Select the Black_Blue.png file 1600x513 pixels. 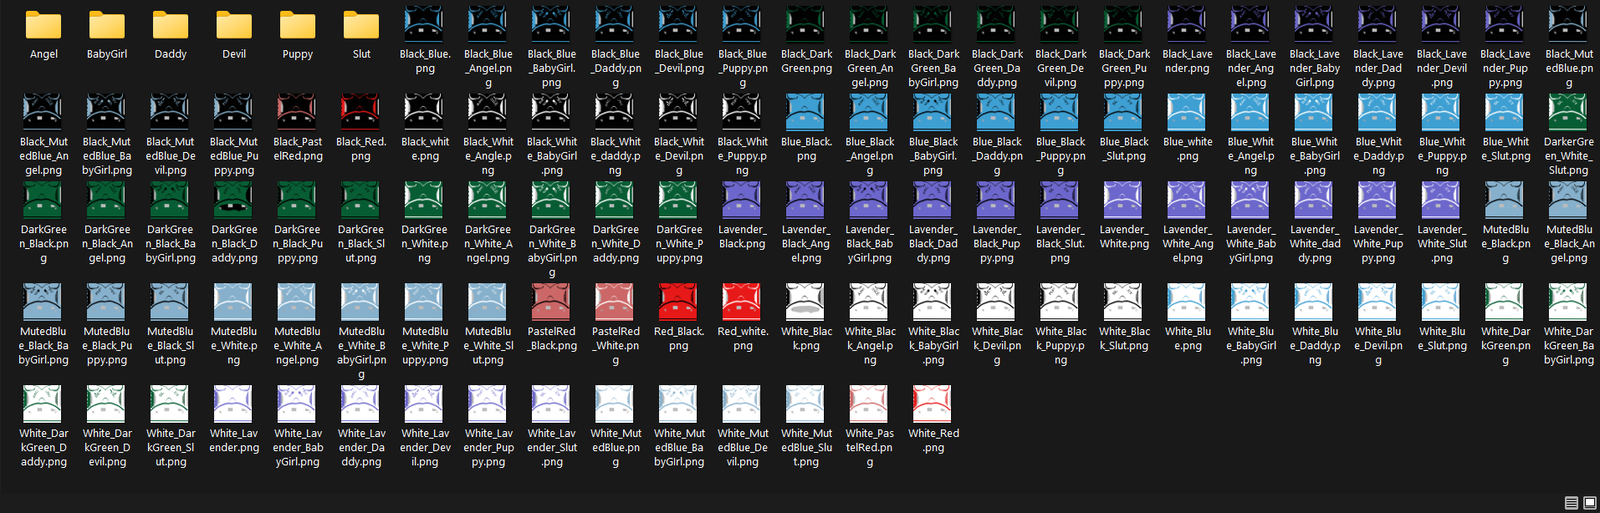point(424,26)
